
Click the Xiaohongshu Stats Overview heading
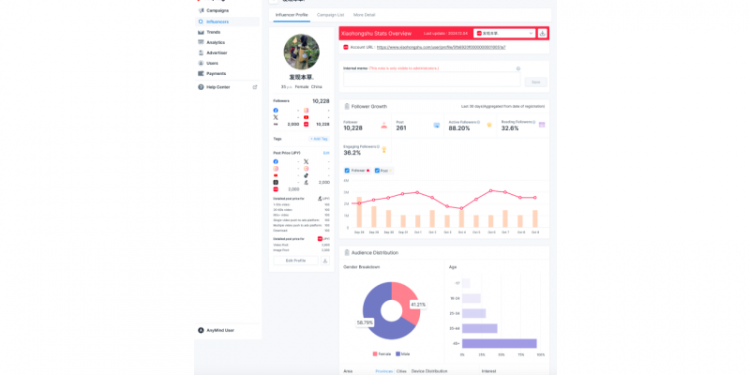click(x=376, y=33)
